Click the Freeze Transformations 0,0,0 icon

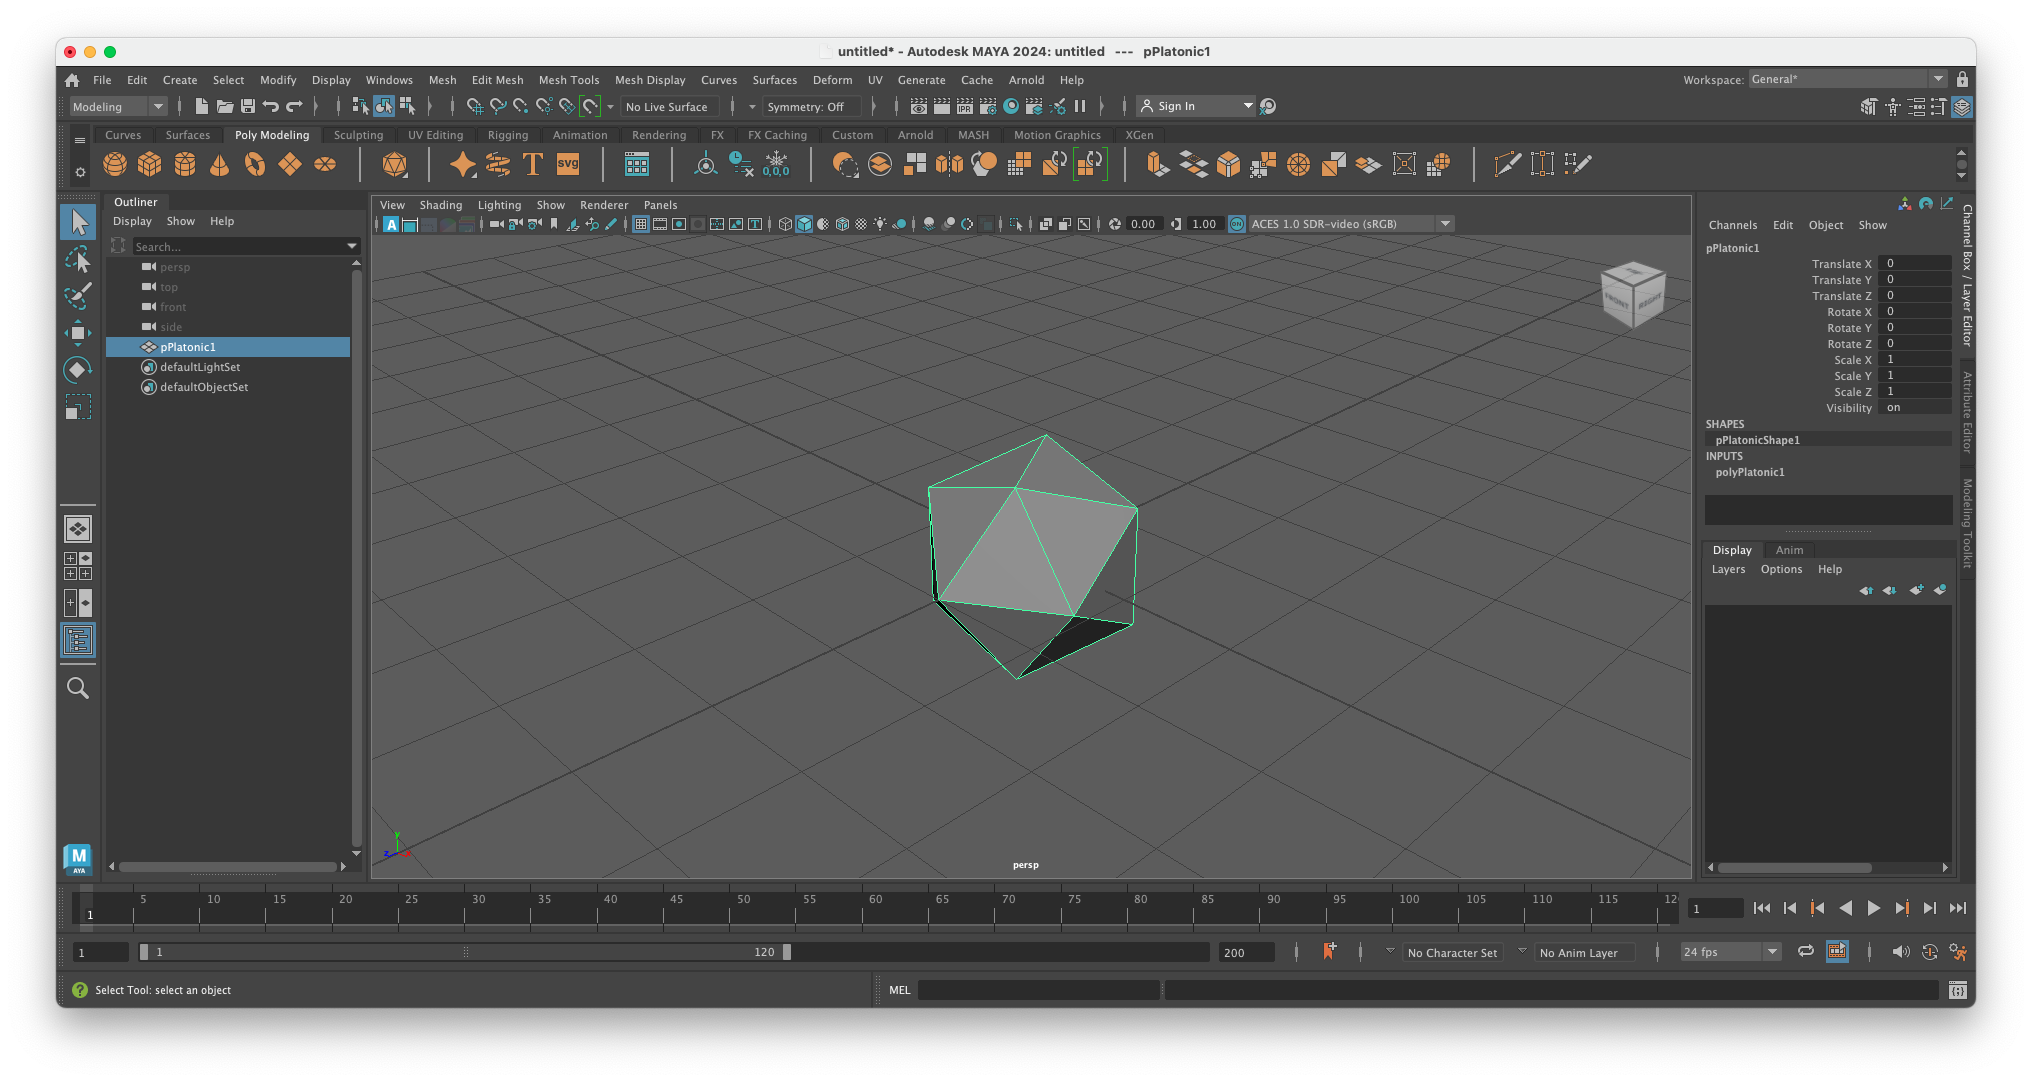776,164
